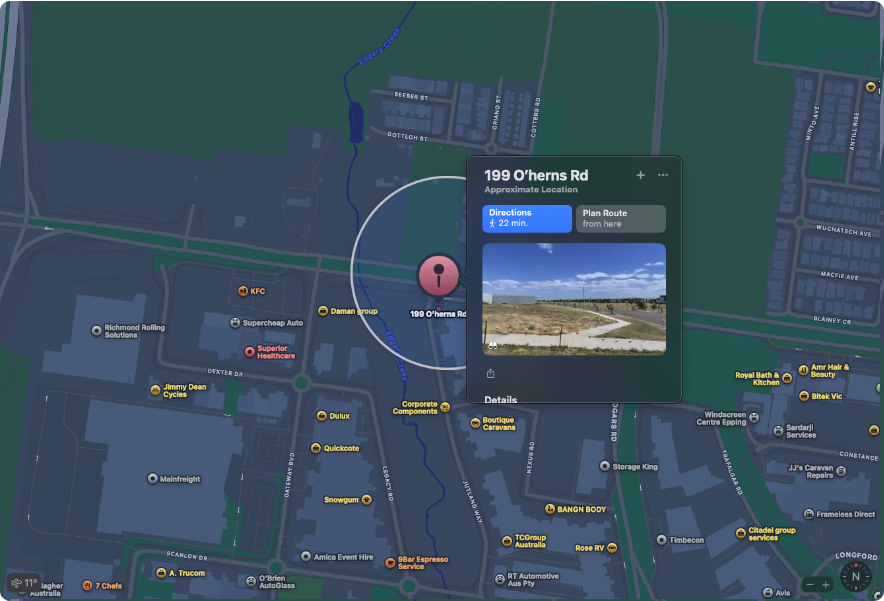Click the "LEGACY RD" street label
The width and height of the screenshot is (884, 601).
click(387, 483)
